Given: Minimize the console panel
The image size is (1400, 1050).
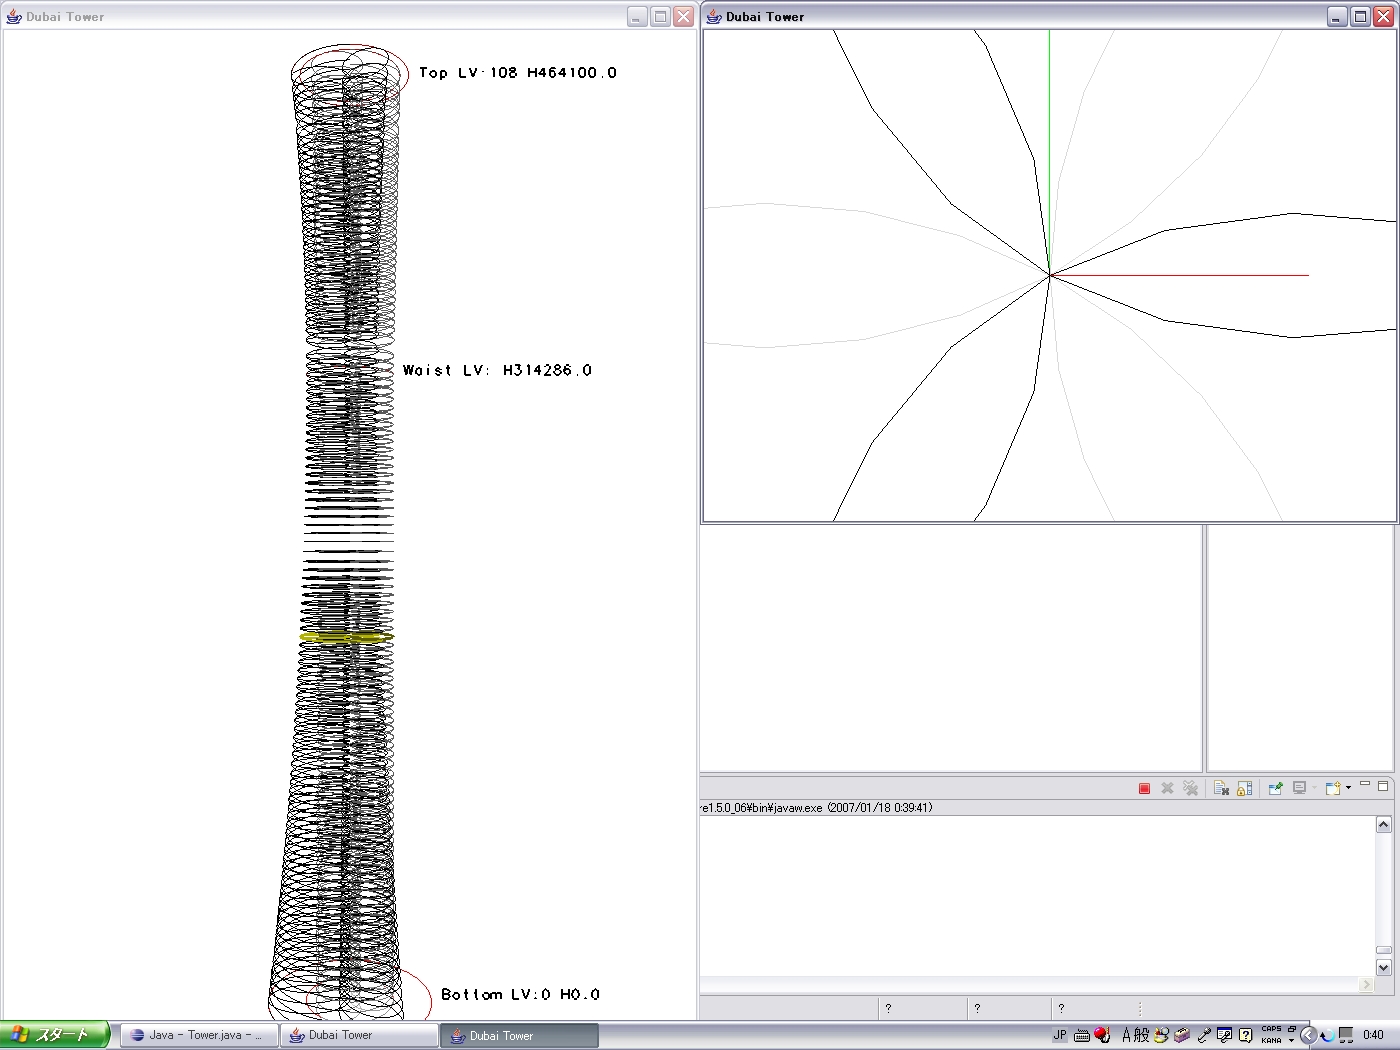Looking at the screenshot, I should tap(1364, 784).
